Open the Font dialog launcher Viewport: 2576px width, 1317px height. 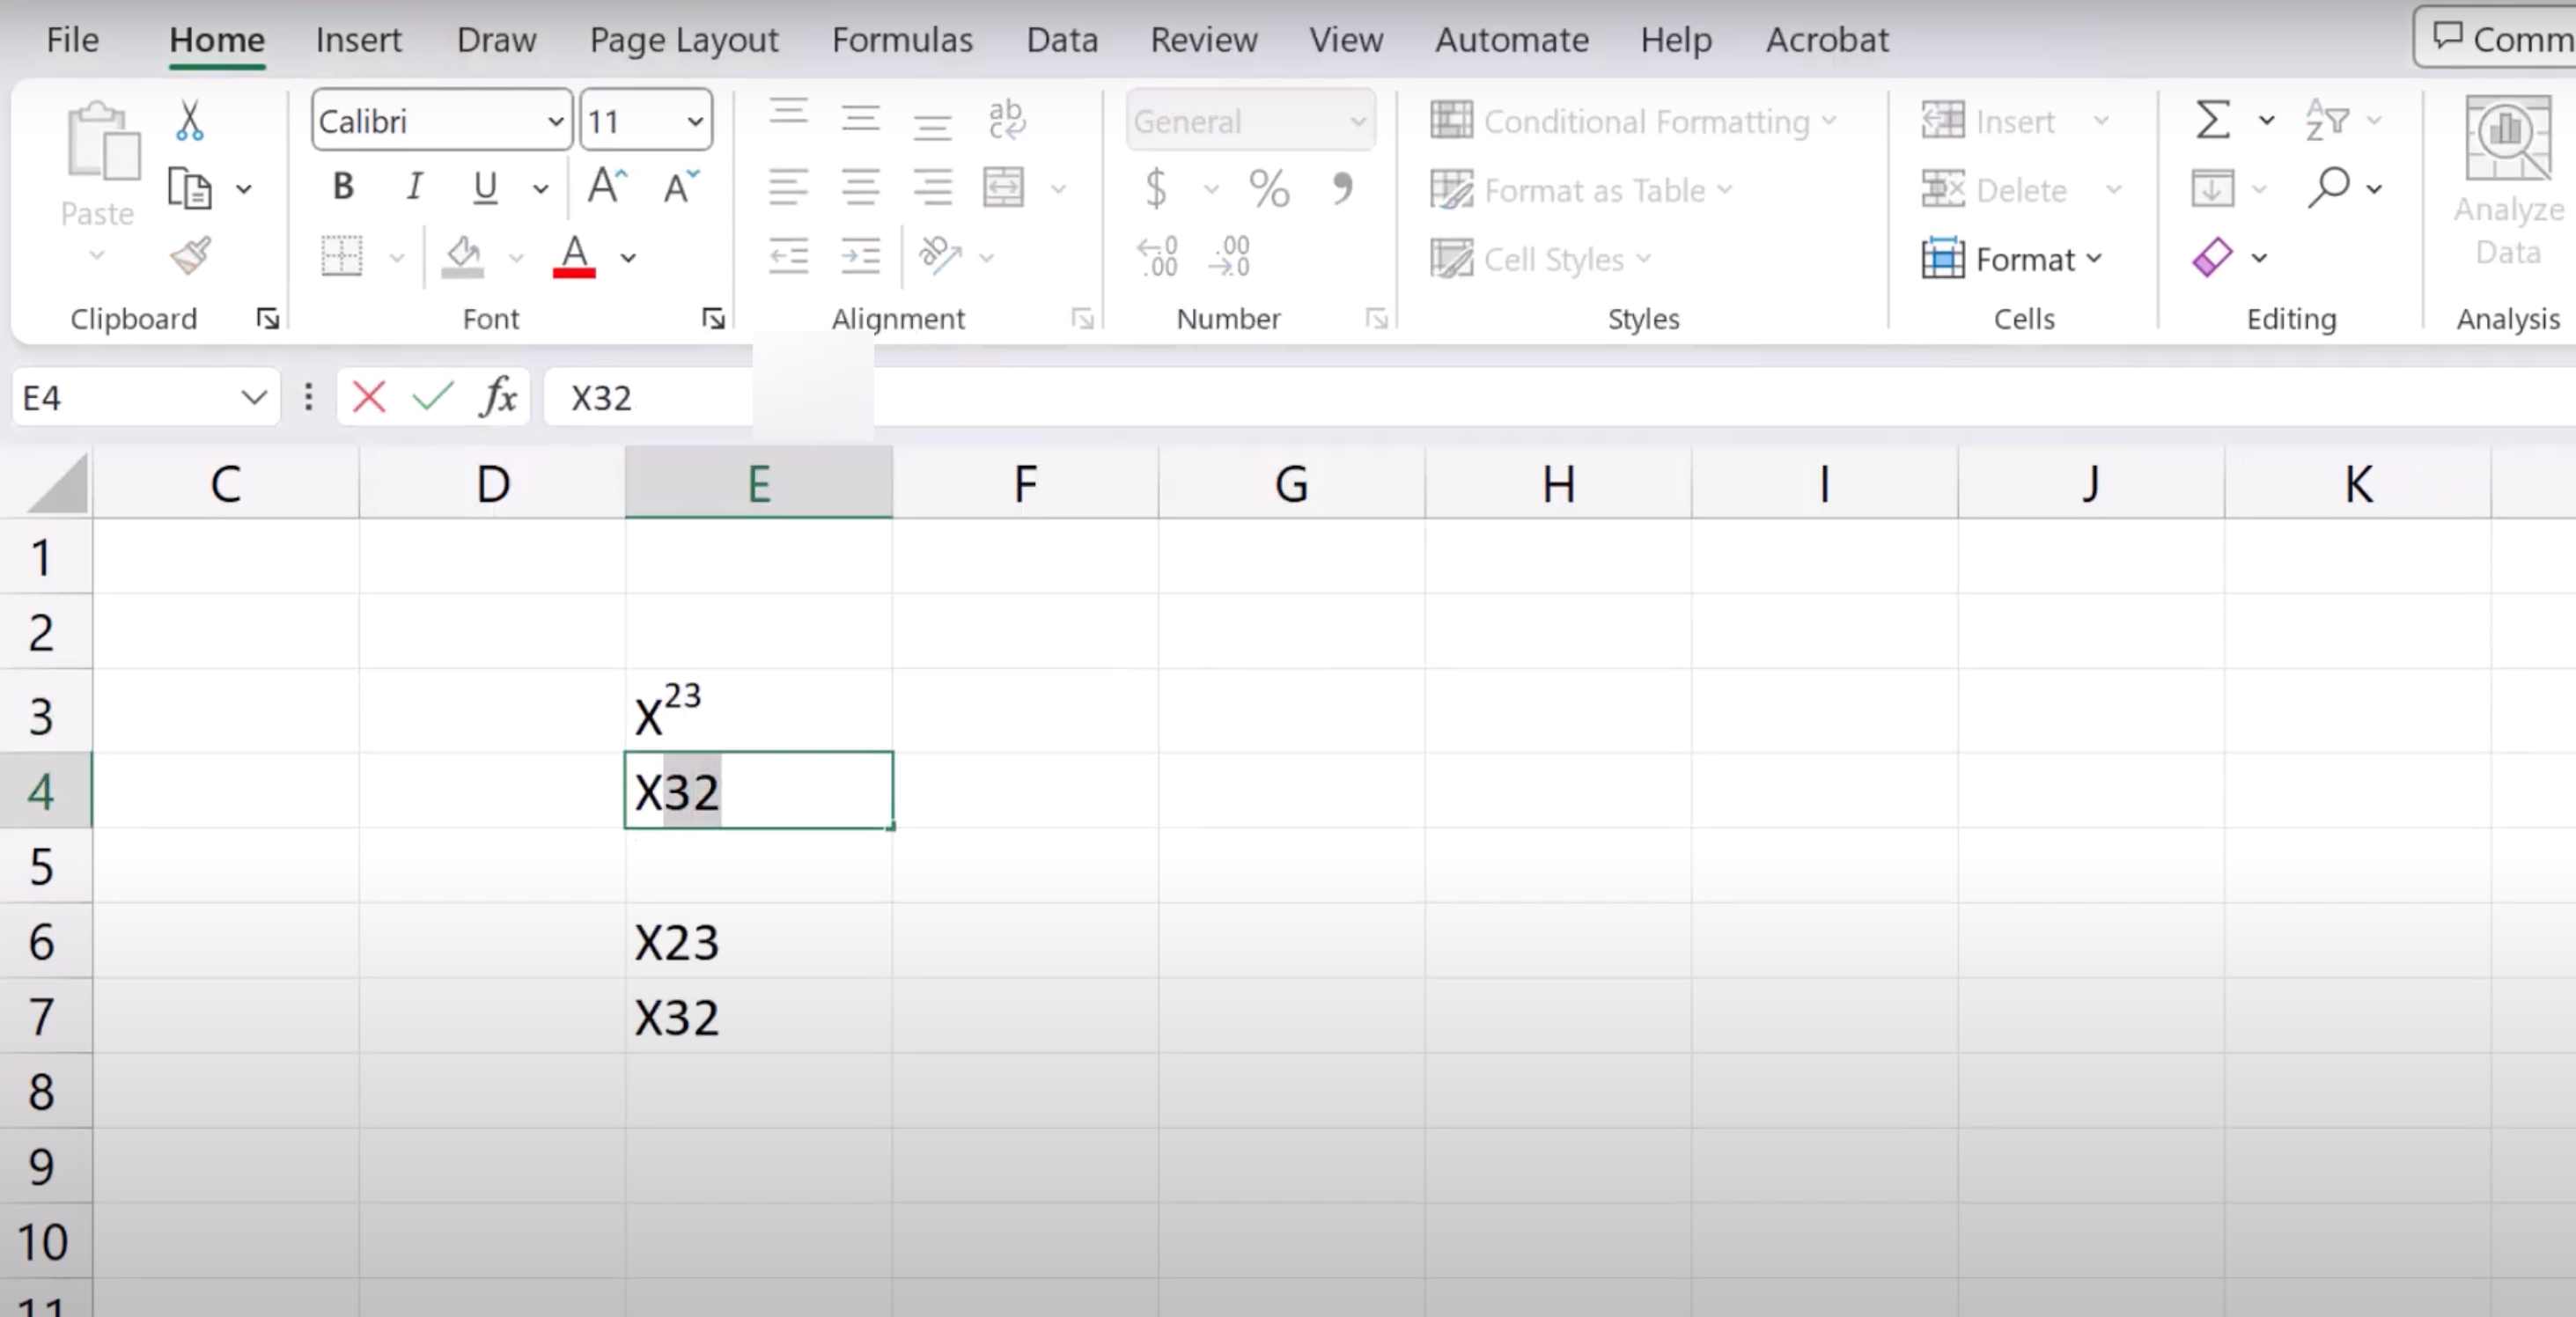tap(713, 318)
